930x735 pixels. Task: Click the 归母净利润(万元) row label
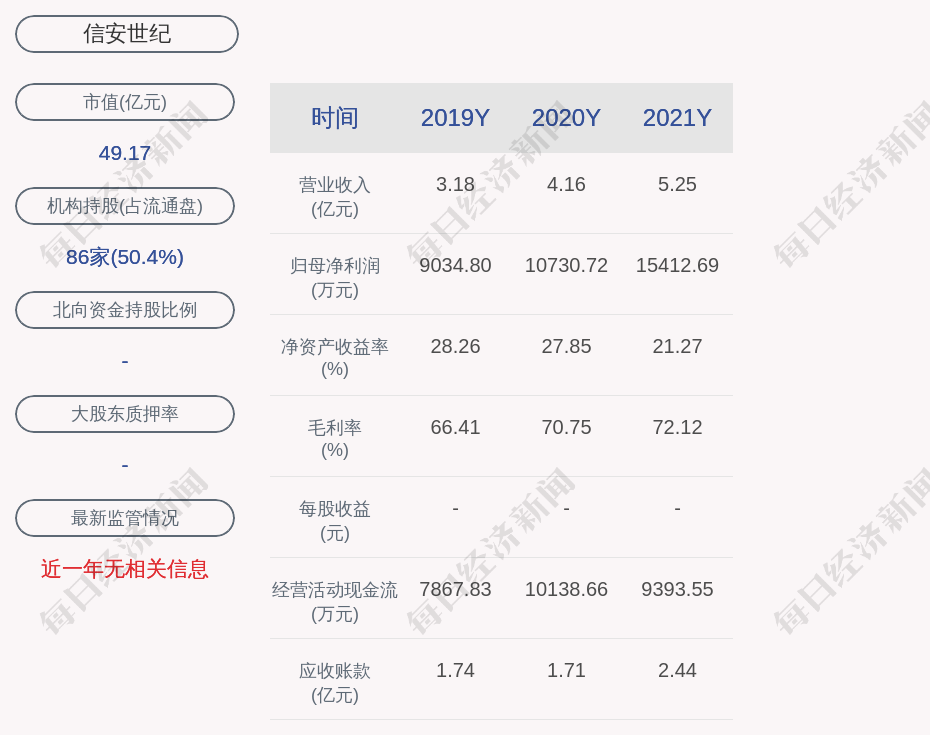(335, 278)
